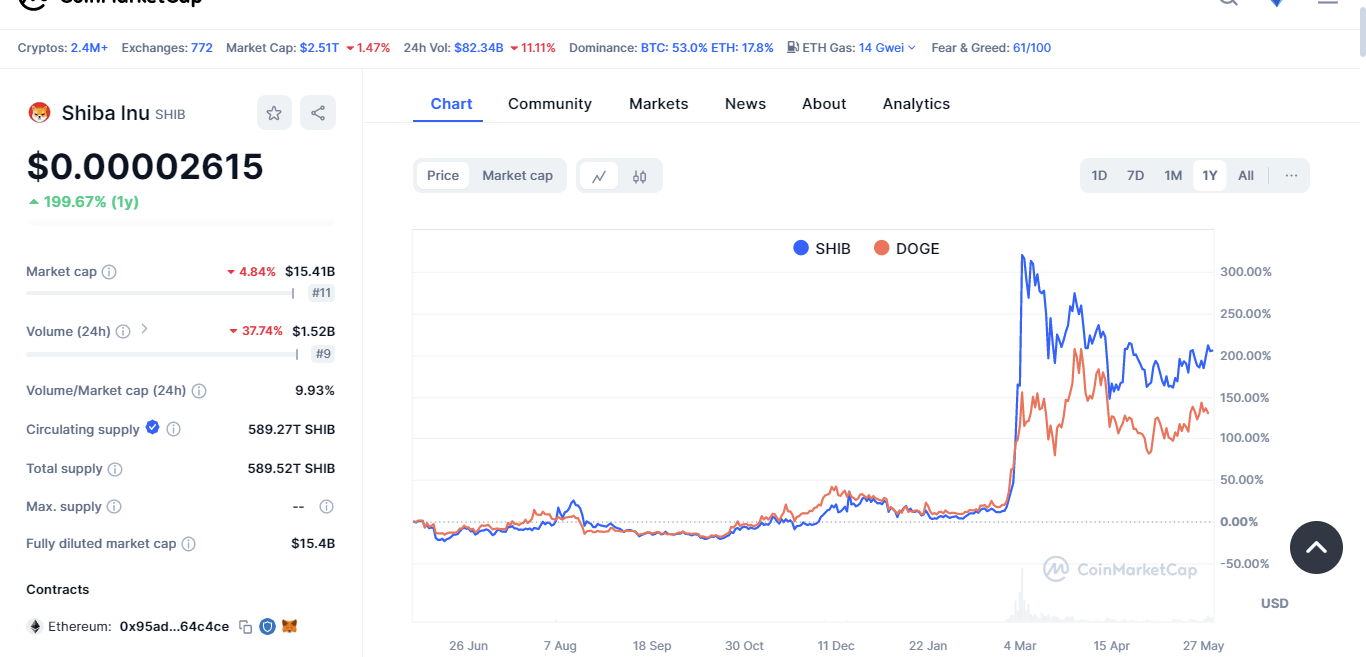Click the 589.27T SHIB circulating value
This screenshot has height=657, width=1366.
pos(291,429)
